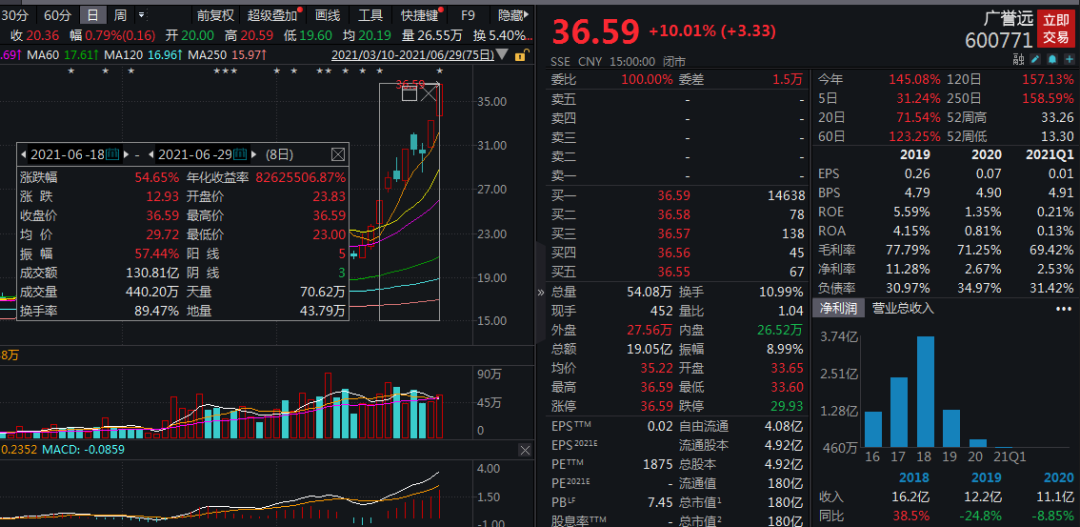Click the stock name 广誉远
Screen dimensions: 1080x527
(1008, 19)
